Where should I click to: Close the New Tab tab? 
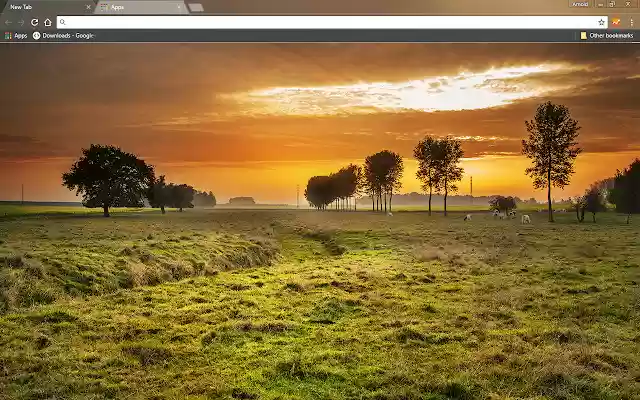click(88, 7)
